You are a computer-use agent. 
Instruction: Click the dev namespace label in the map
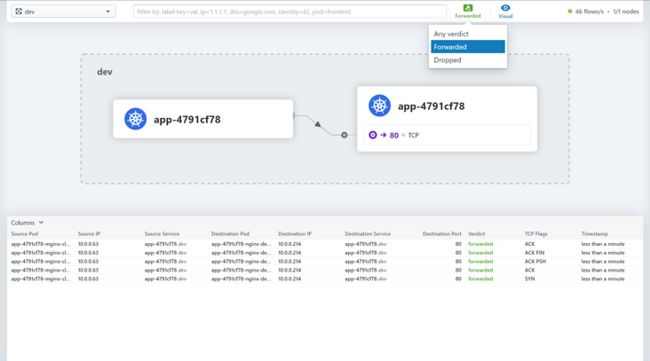tap(104, 72)
